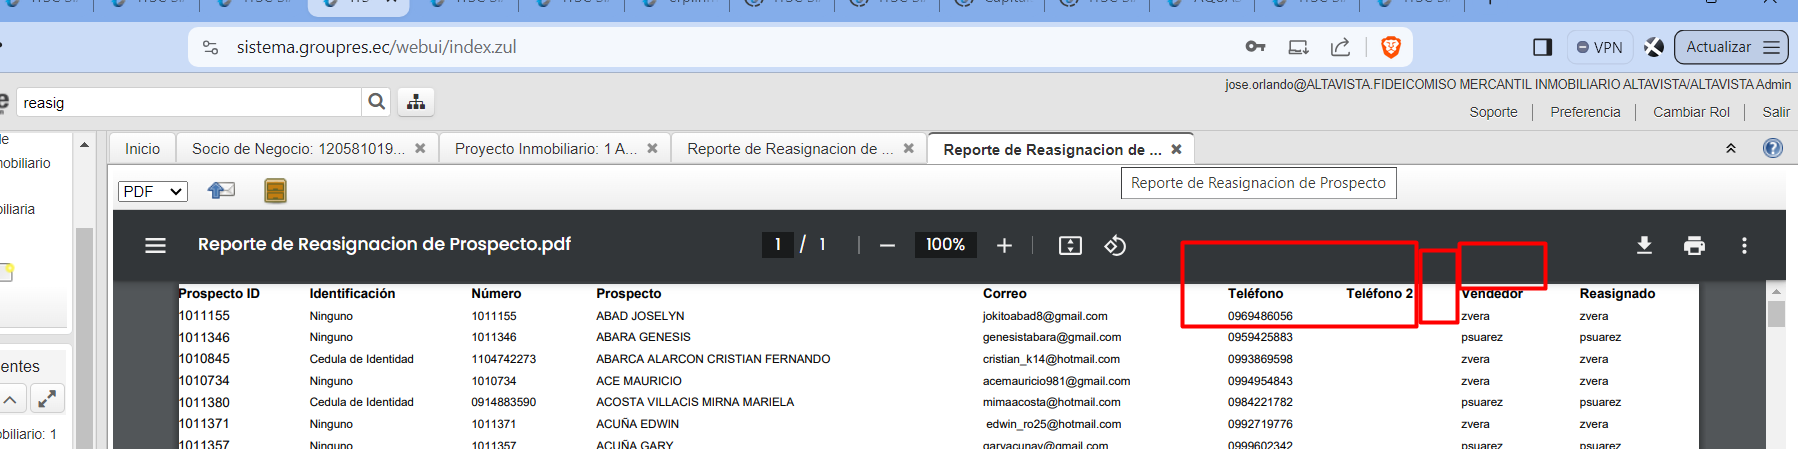The width and height of the screenshot is (1798, 449).
Task: Zoom out of the PDF
Action: pyautogui.click(x=887, y=245)
